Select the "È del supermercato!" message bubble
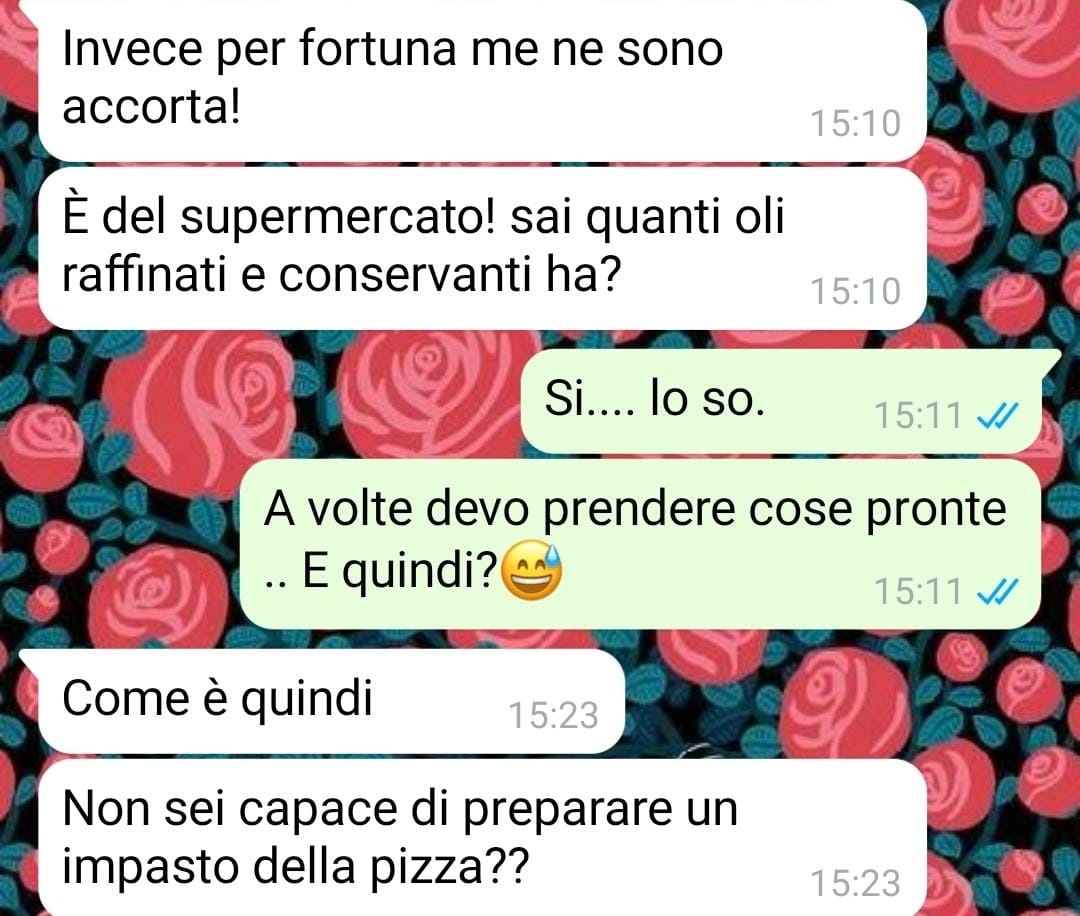 pos(482,248)
